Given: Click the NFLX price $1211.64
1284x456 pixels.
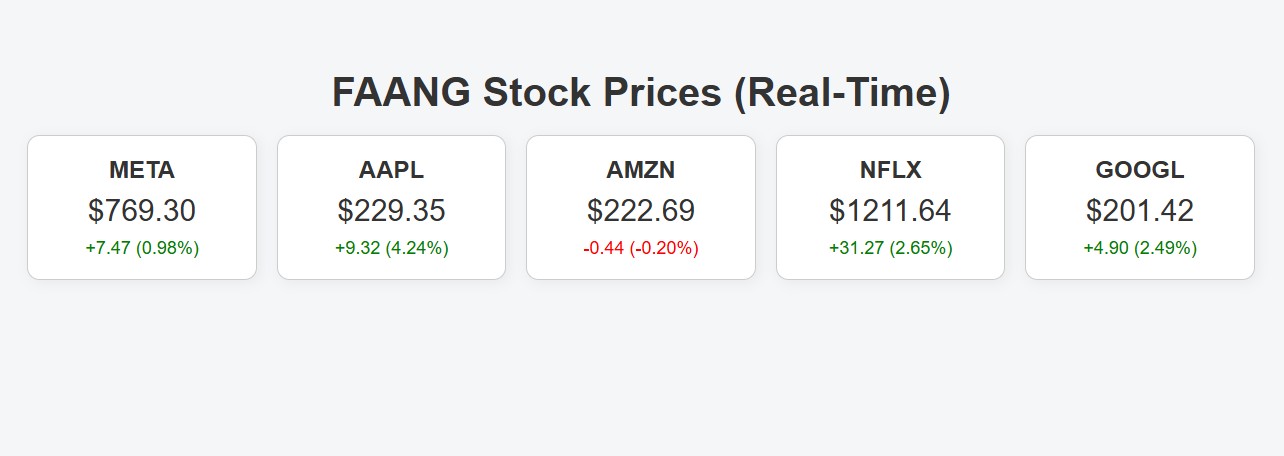Looking at the screenshot, I should coord(890,211).
